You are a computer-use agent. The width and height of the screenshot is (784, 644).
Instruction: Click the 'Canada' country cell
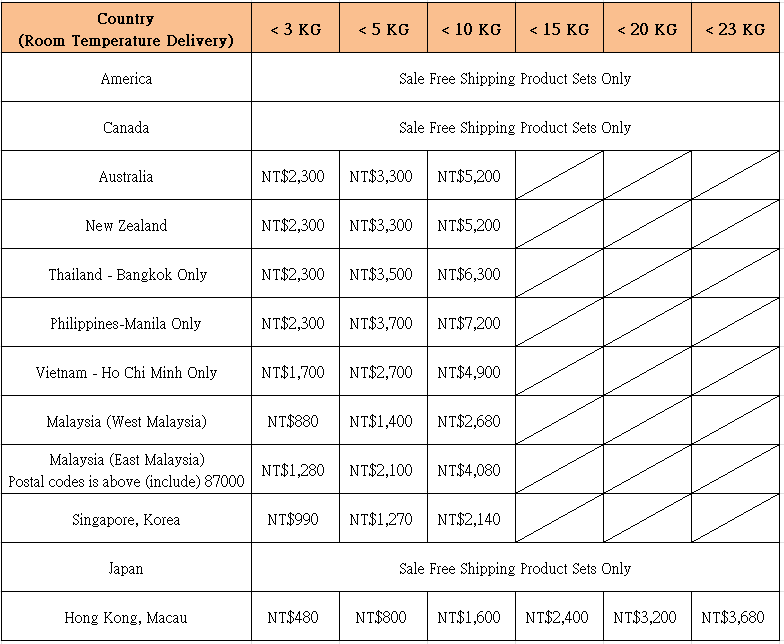(126, 127)
